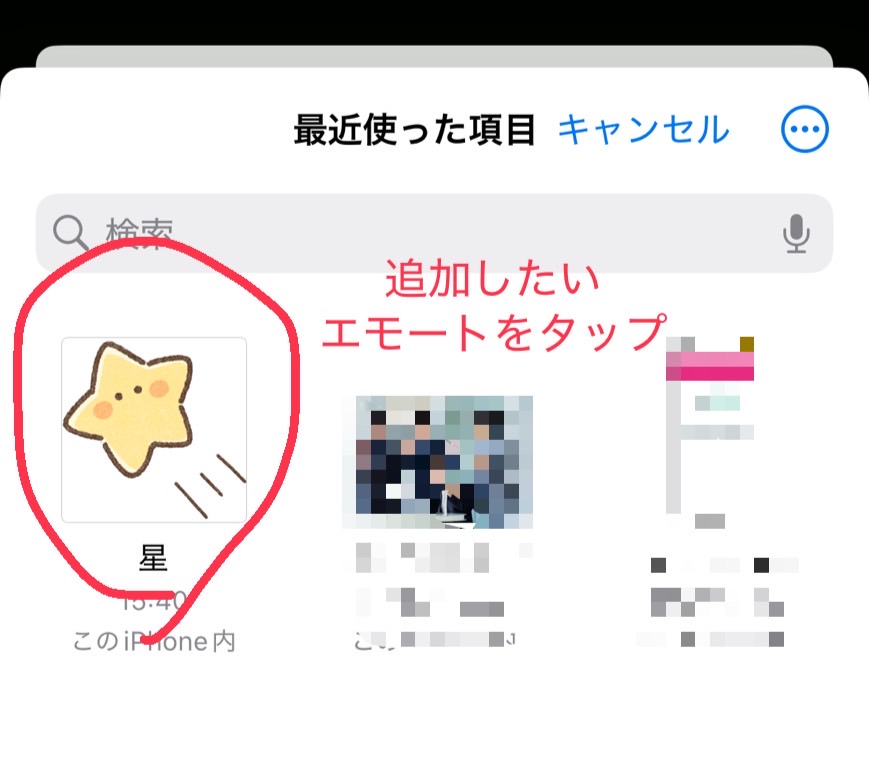Tap the 星 file name label

154,558
